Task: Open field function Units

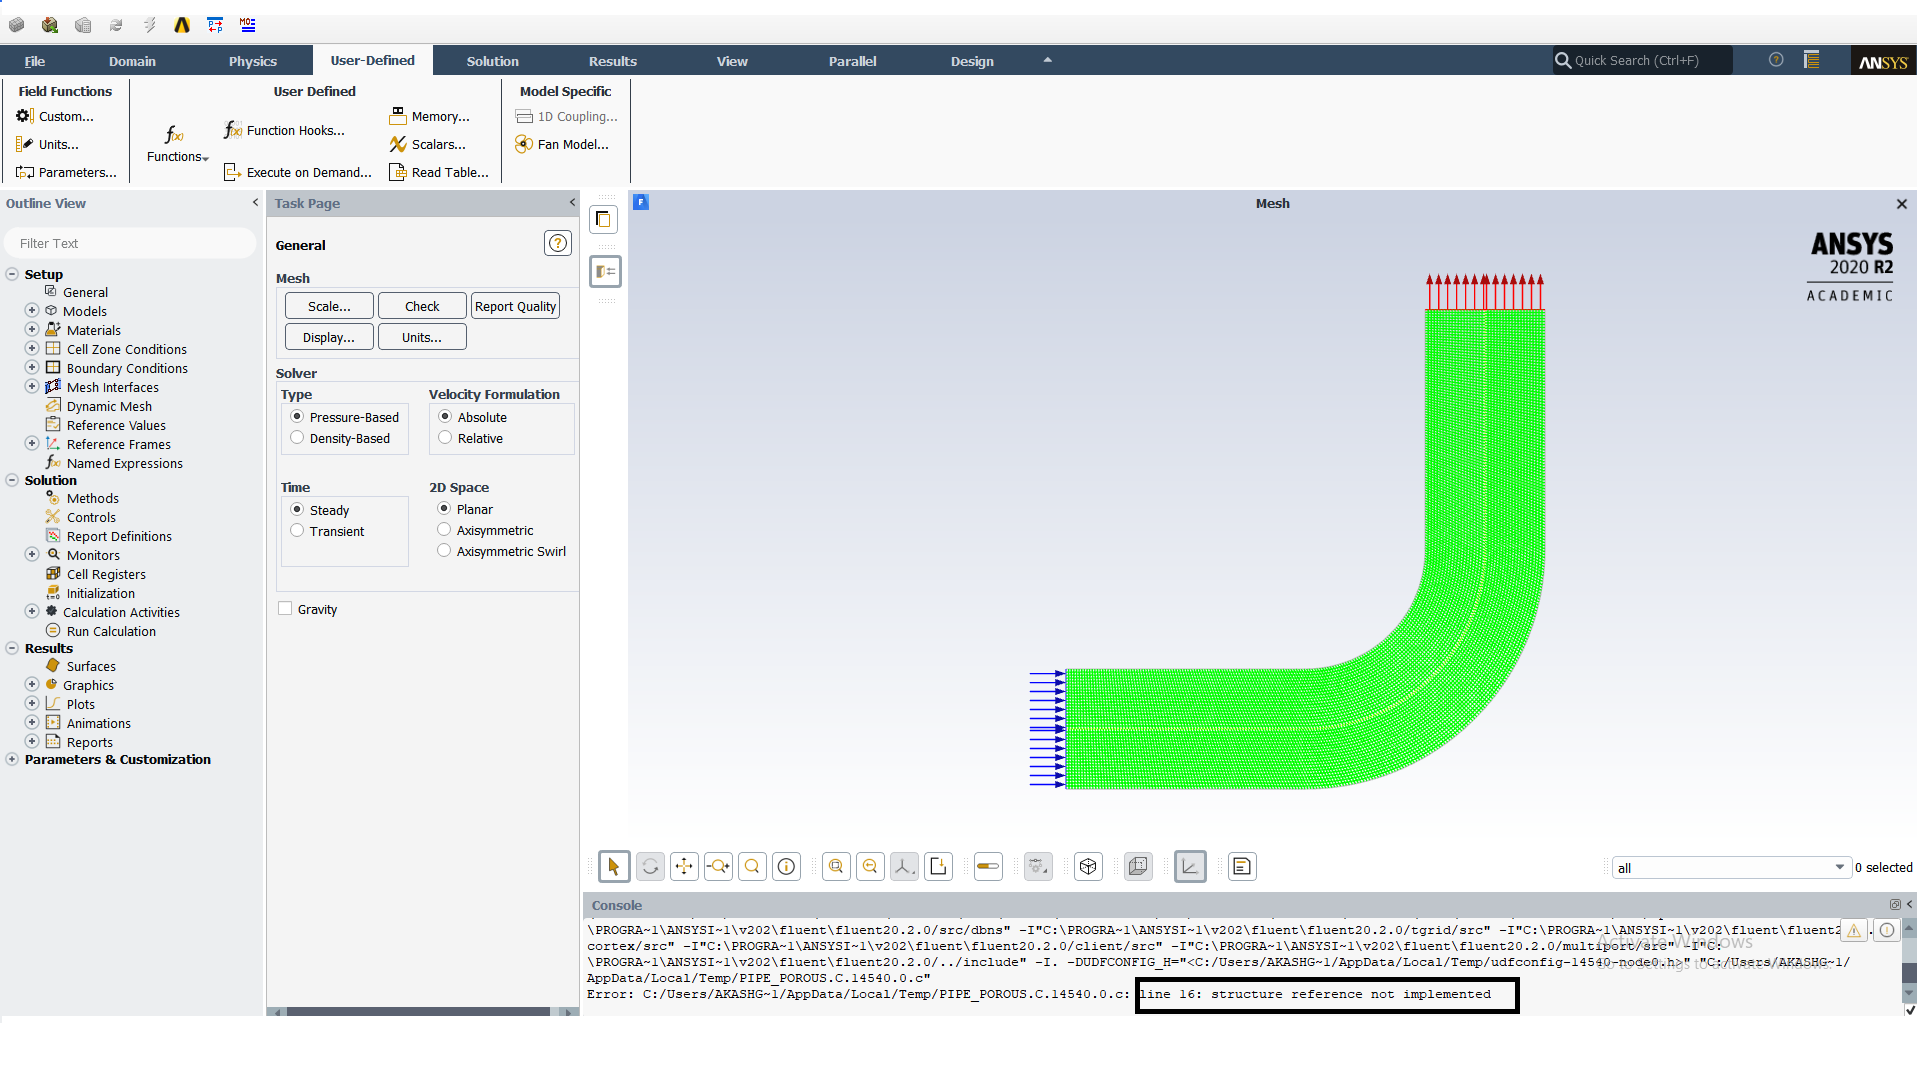Action: [48, 145]
